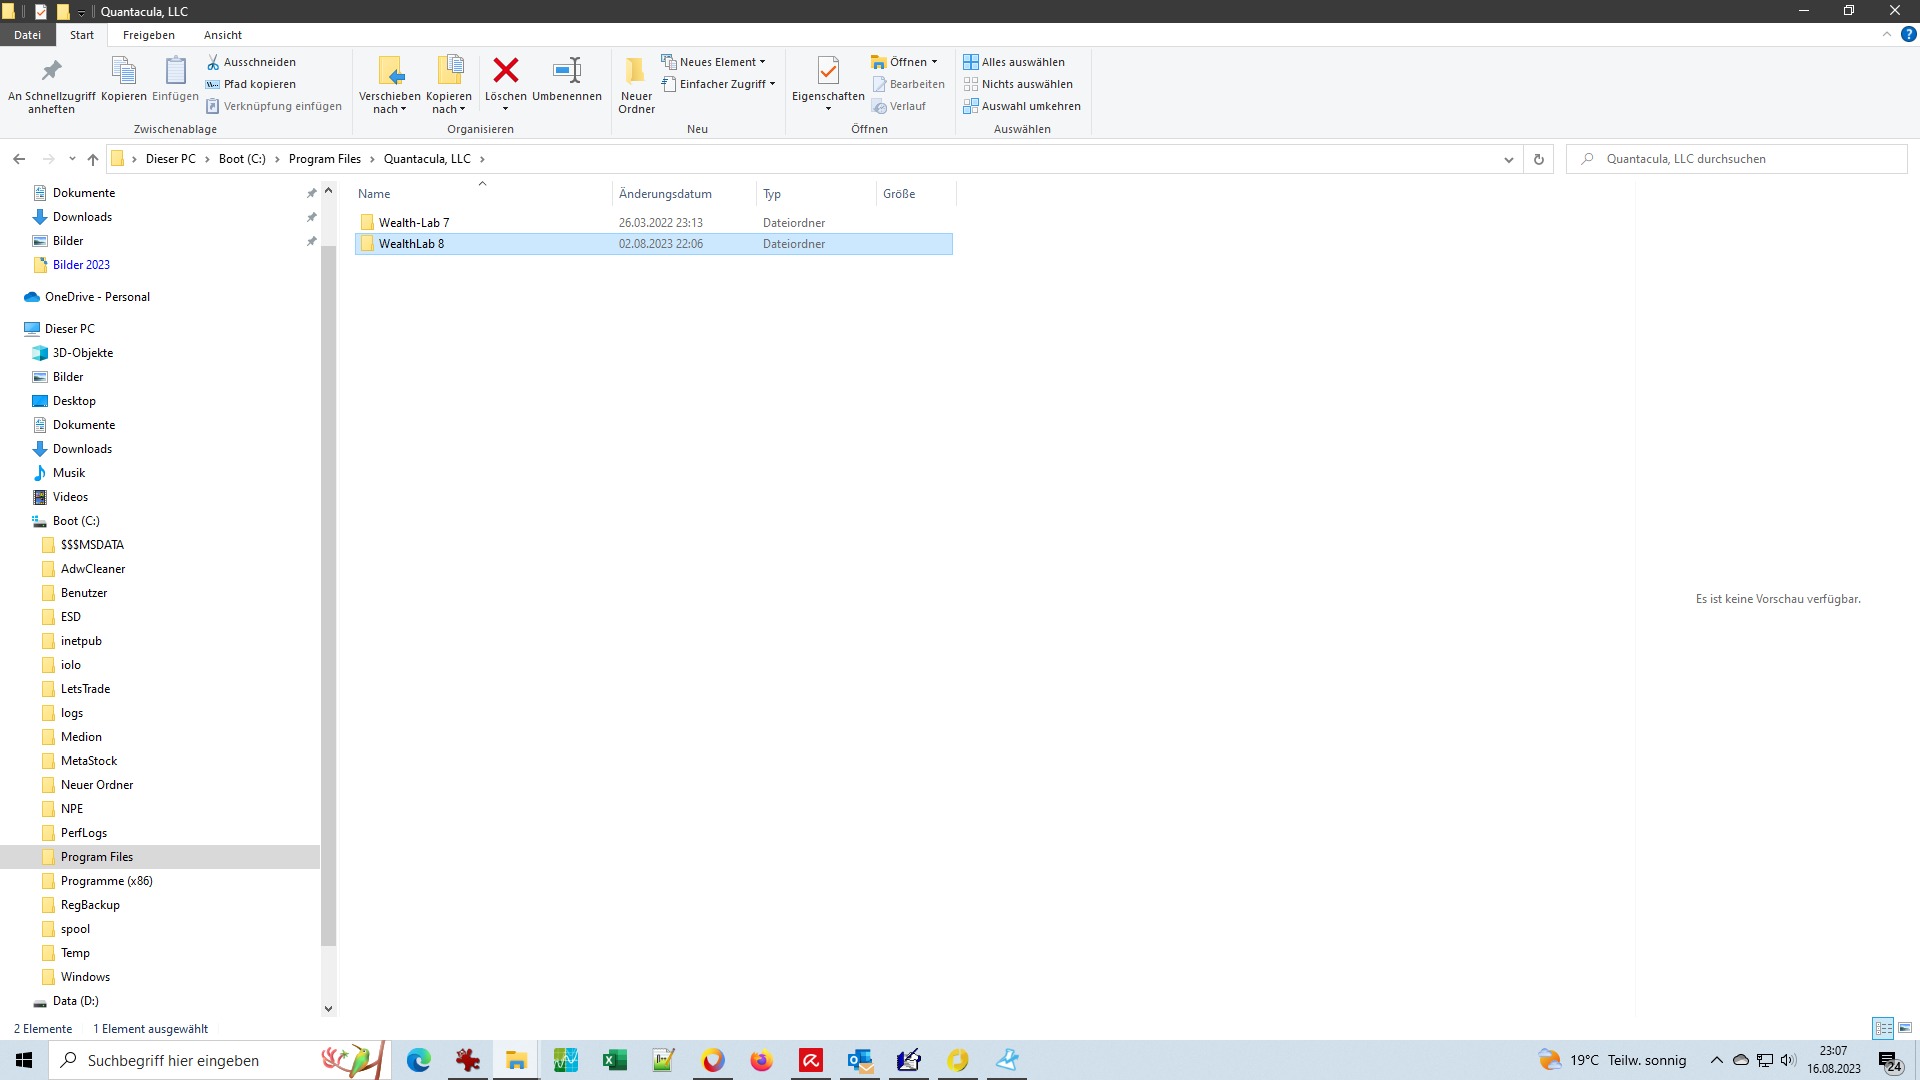Image resolution: width=1920 pixels, height=1080 pixels.
Task: Select the WealthLab 8 folder
Action: pos(653,244)
